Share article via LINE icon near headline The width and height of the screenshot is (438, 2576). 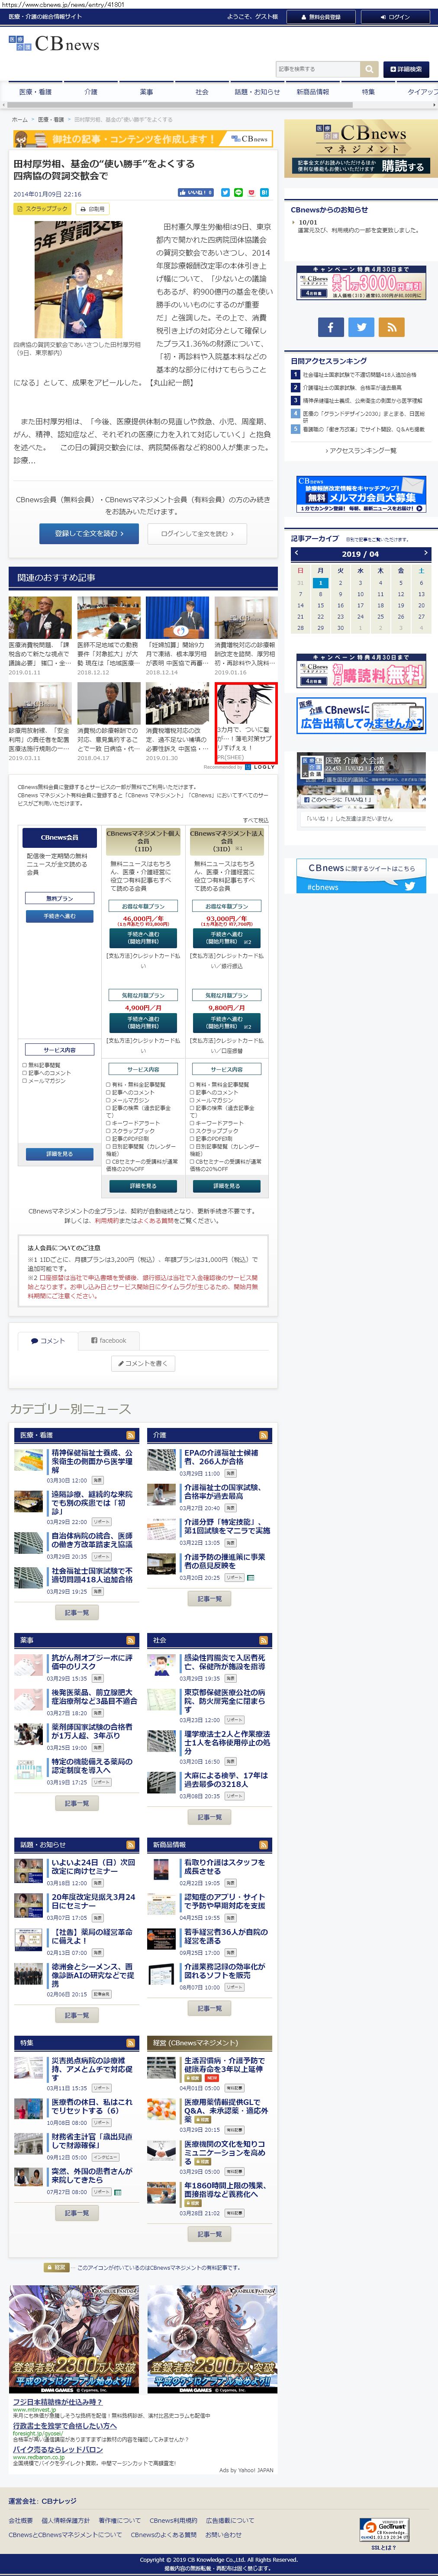(x=239, y=193)
